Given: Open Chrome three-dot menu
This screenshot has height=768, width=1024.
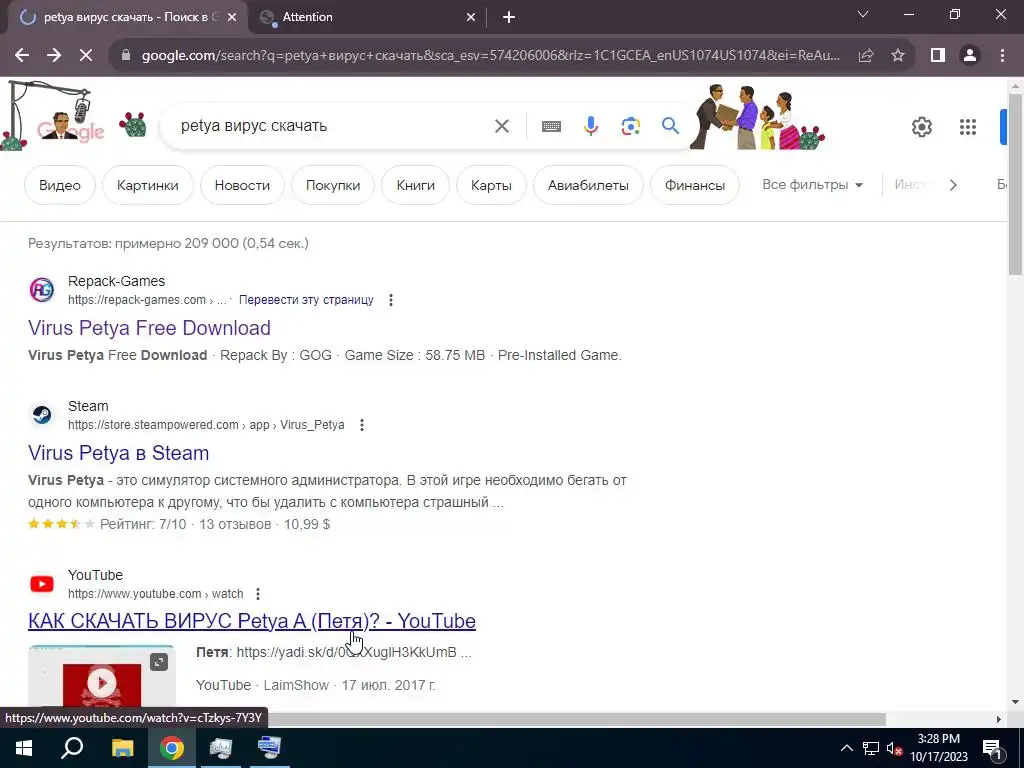Looking at the screenshot, I should pyautogui.click(x=1002, y=56).
